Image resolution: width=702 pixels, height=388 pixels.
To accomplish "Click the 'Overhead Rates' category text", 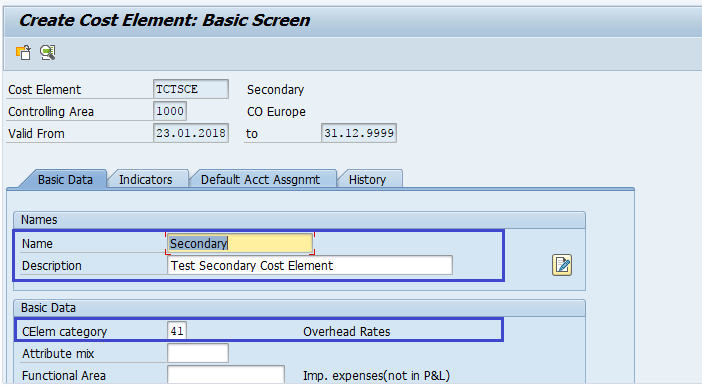I will coord(347,332).
